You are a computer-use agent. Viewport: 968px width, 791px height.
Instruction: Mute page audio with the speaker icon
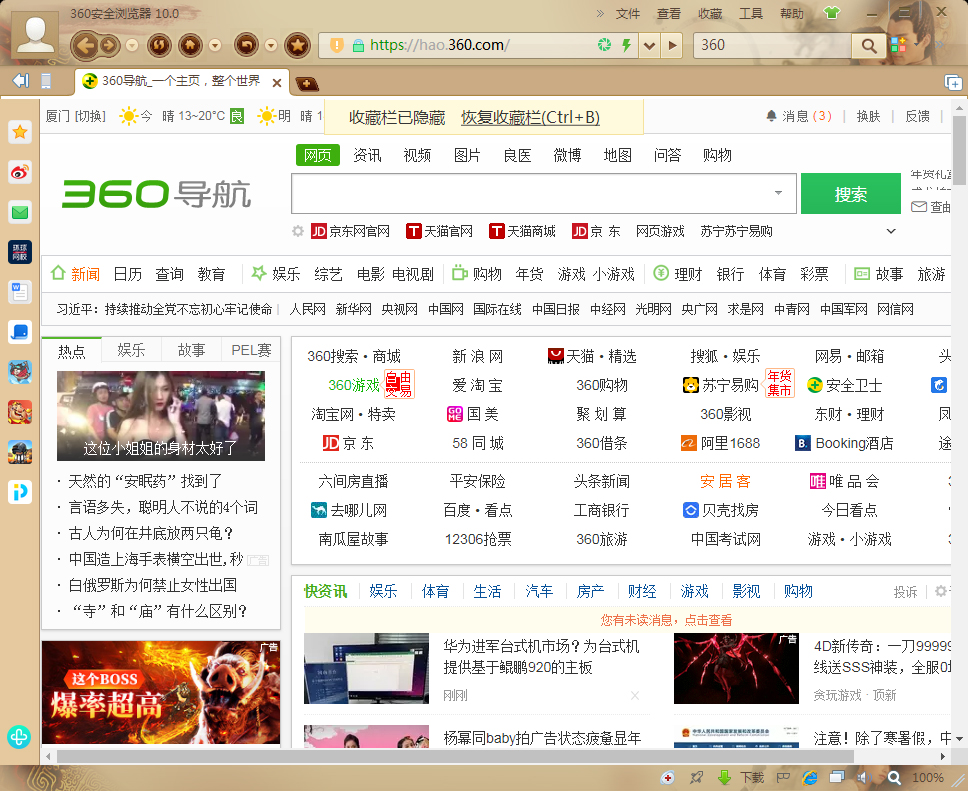(x=864, y=777)
